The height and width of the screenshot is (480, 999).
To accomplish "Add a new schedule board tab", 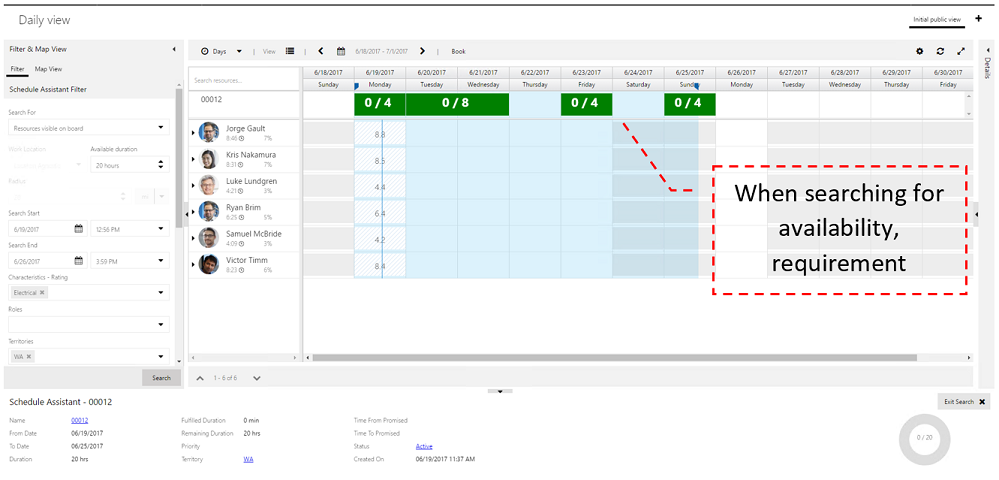I will coord(978,19).
